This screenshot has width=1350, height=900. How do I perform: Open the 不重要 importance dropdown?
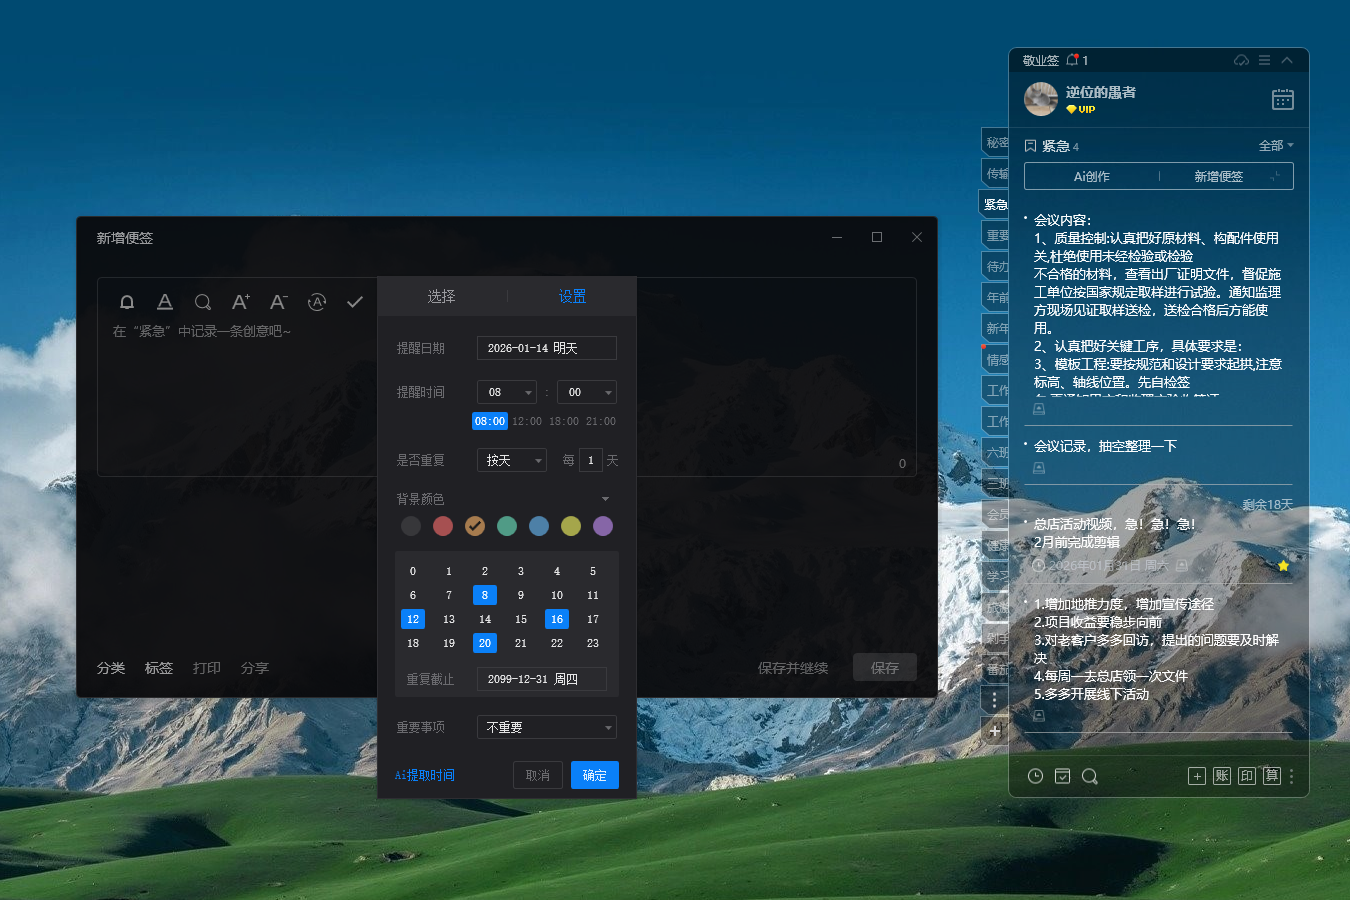click(x=546, y=727)
